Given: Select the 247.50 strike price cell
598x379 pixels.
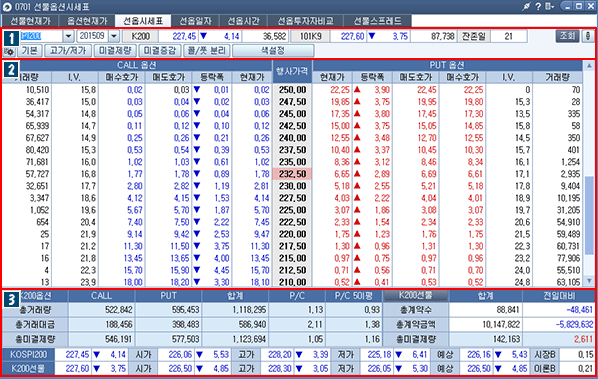Looking at the screenshot, I should [x=292, y=102].
